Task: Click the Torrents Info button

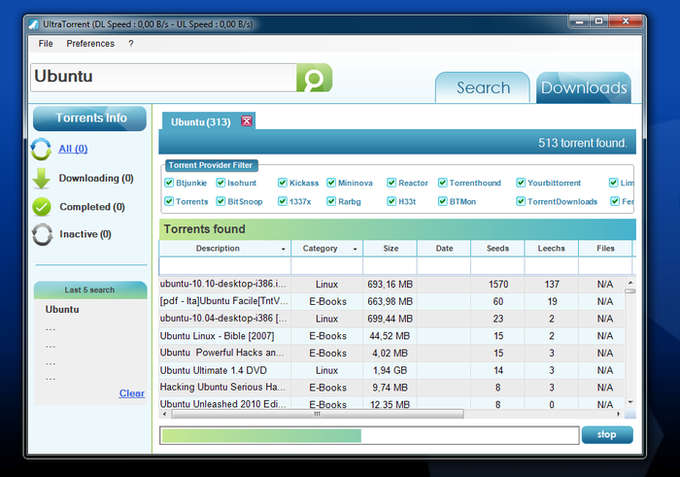Action: click(x=90, y=118)
